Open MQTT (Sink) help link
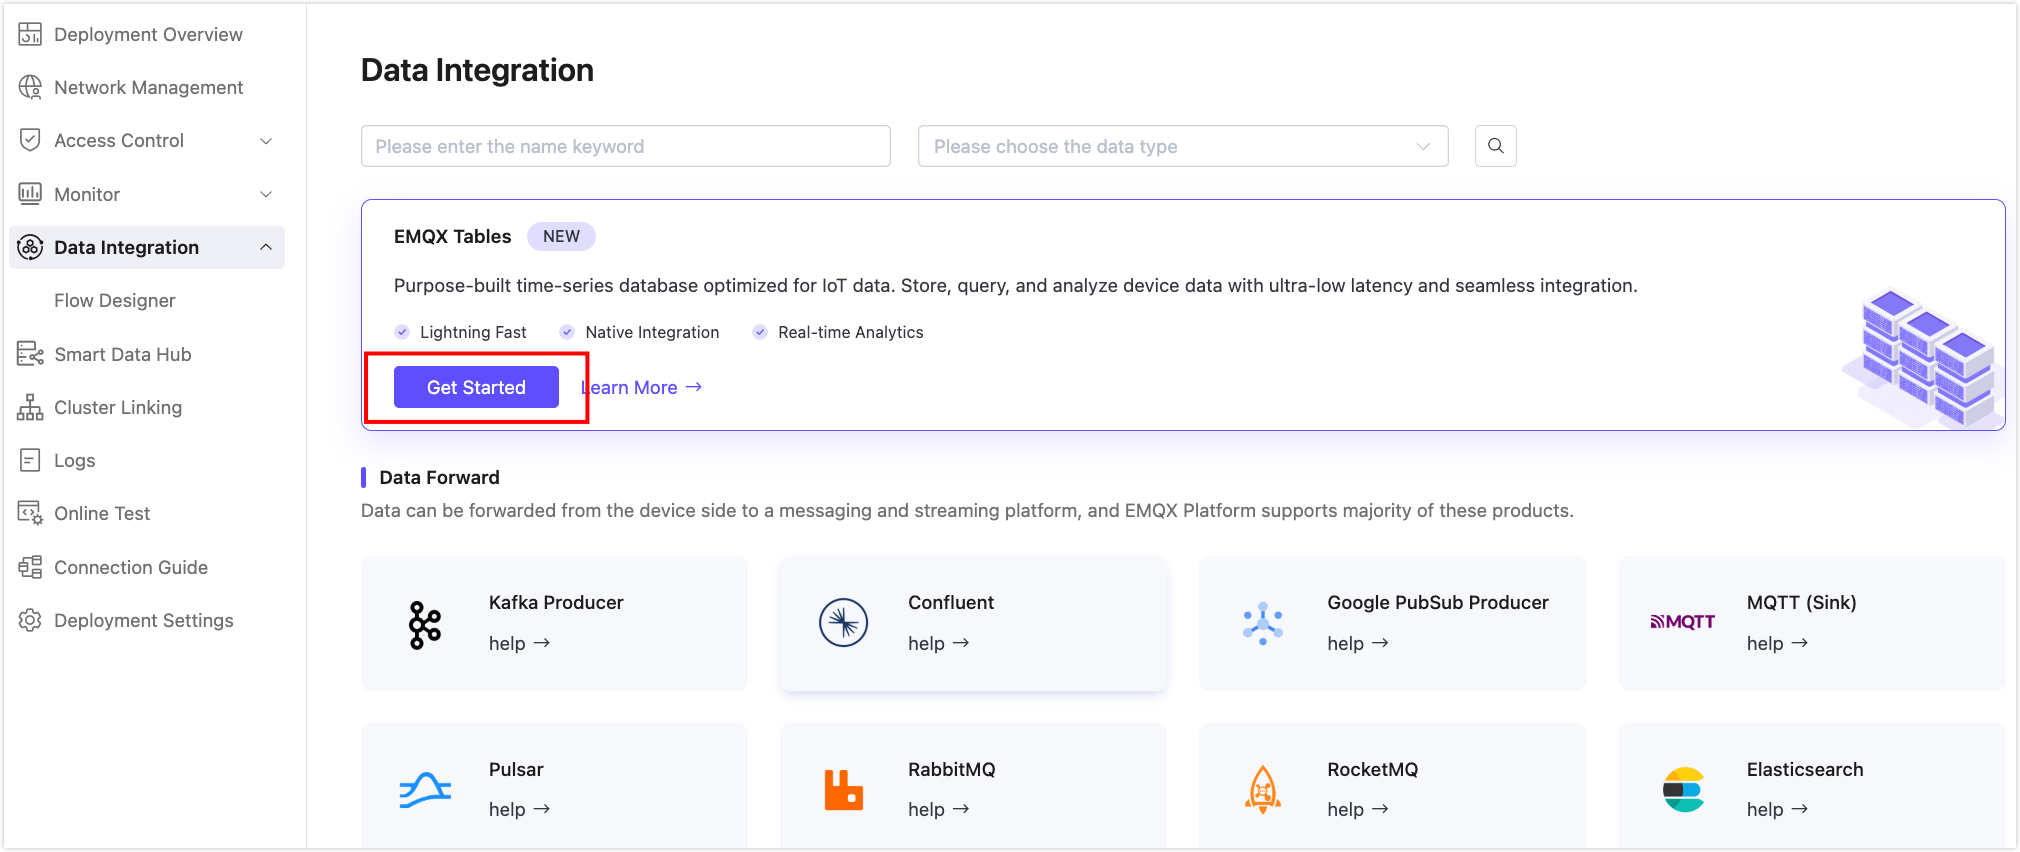The image size is (2020, 852). click(x=1777, y=643)
